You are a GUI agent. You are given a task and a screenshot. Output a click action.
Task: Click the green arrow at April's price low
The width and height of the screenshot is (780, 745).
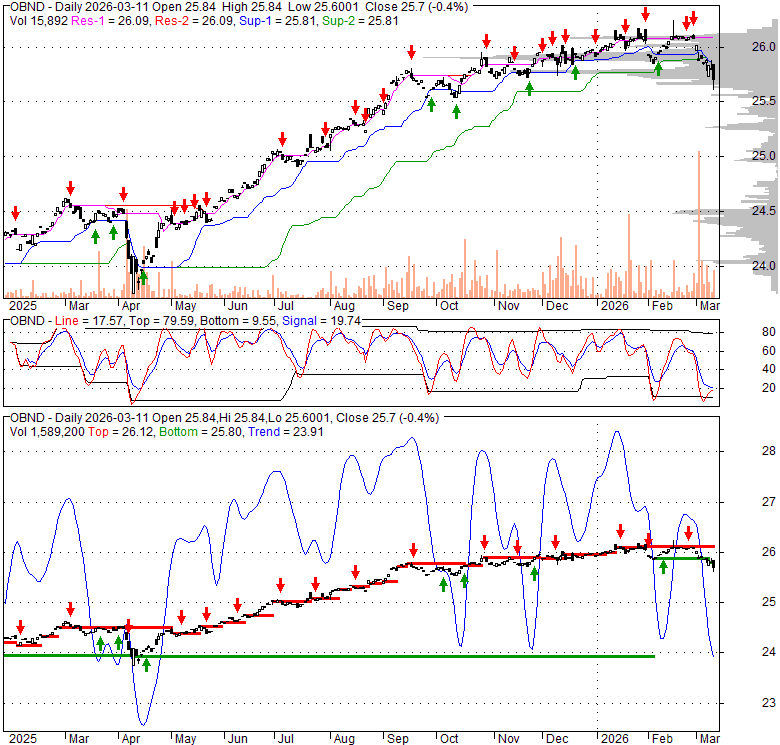point(144,278)
